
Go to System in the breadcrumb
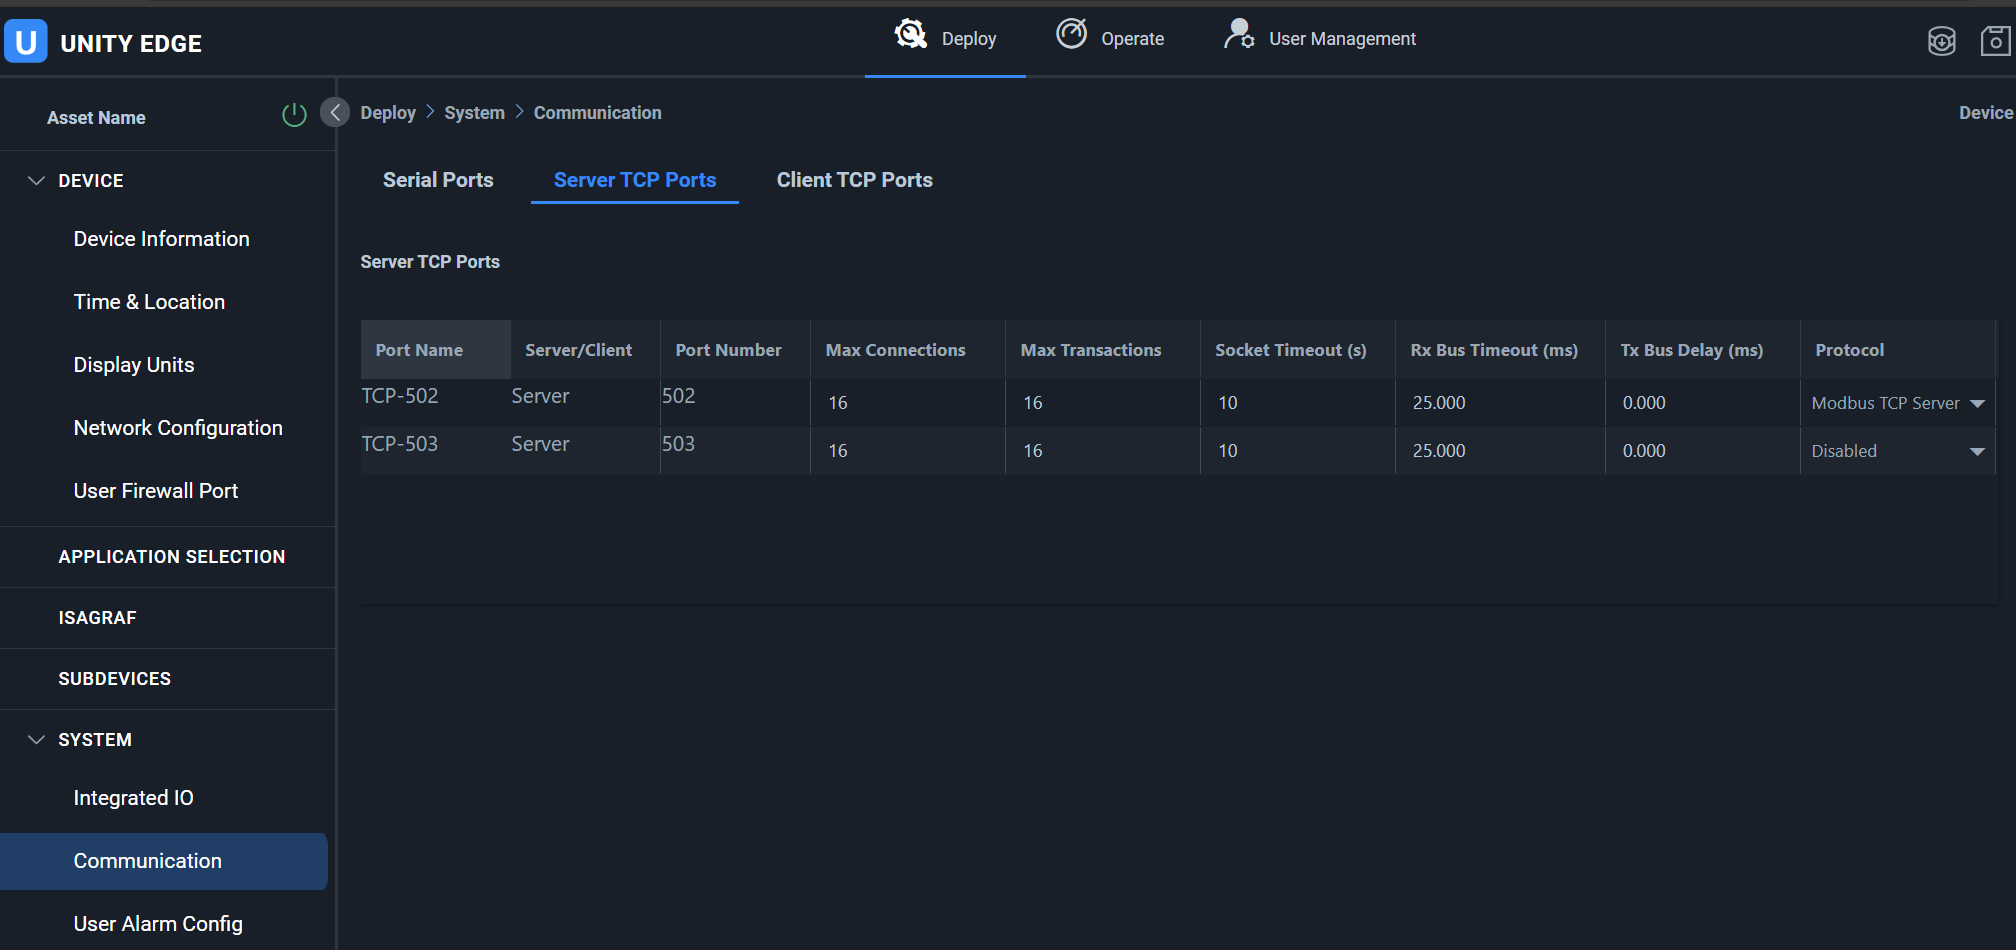tap(474, 113)
